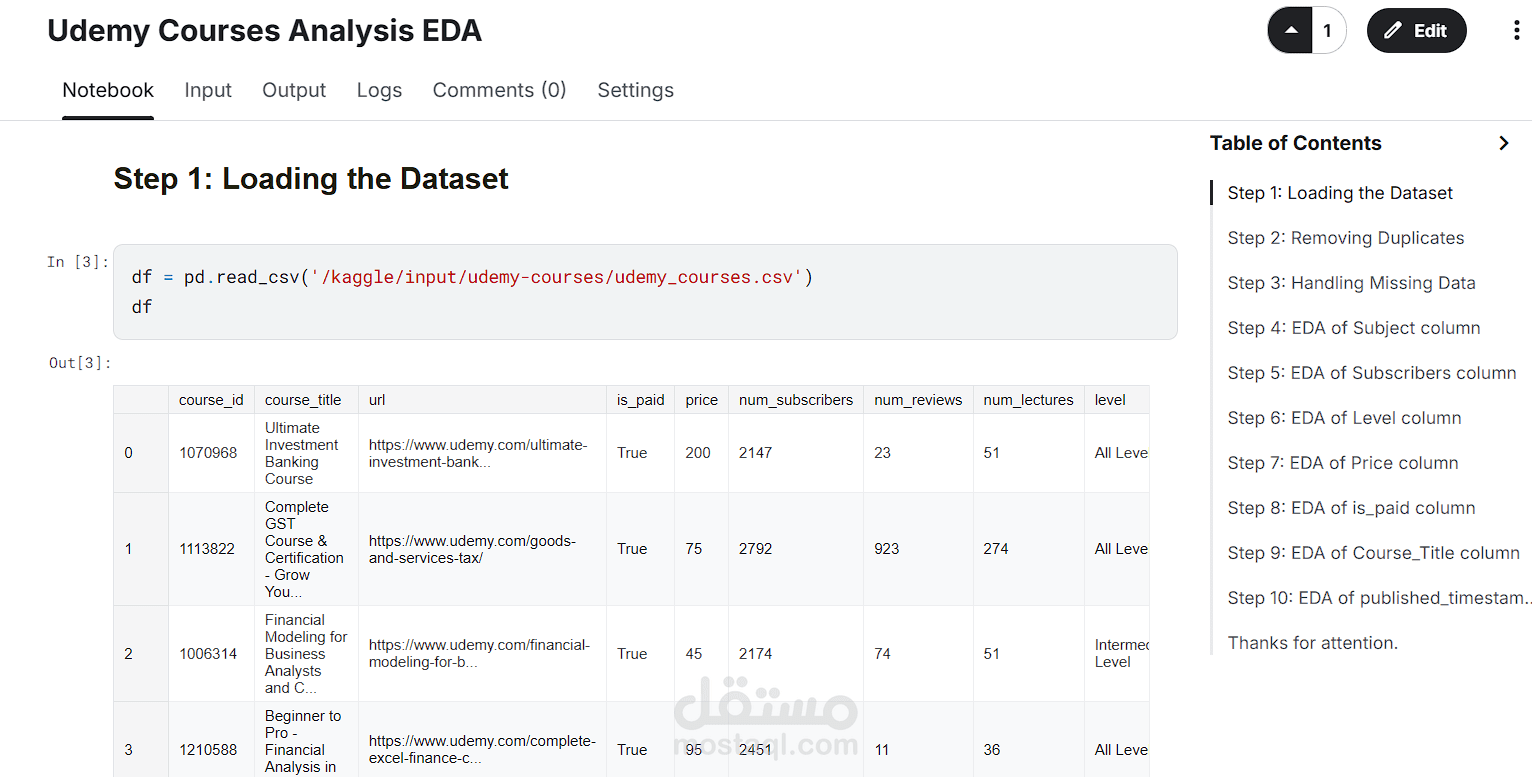Switch to the Notebook tab
Image resolution: width=1532 pixels, height=777 pixels.
tap(108, 90)
